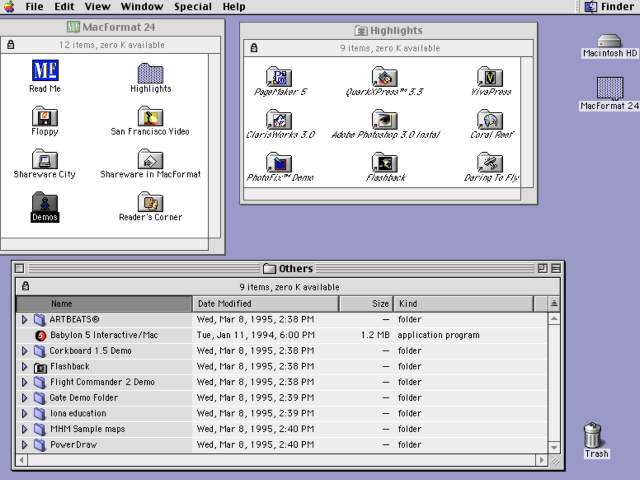The image size is (640, 480).
Task: Select the Adobe Photoshop 3.0 Install alias
Action: coord(384,120)
